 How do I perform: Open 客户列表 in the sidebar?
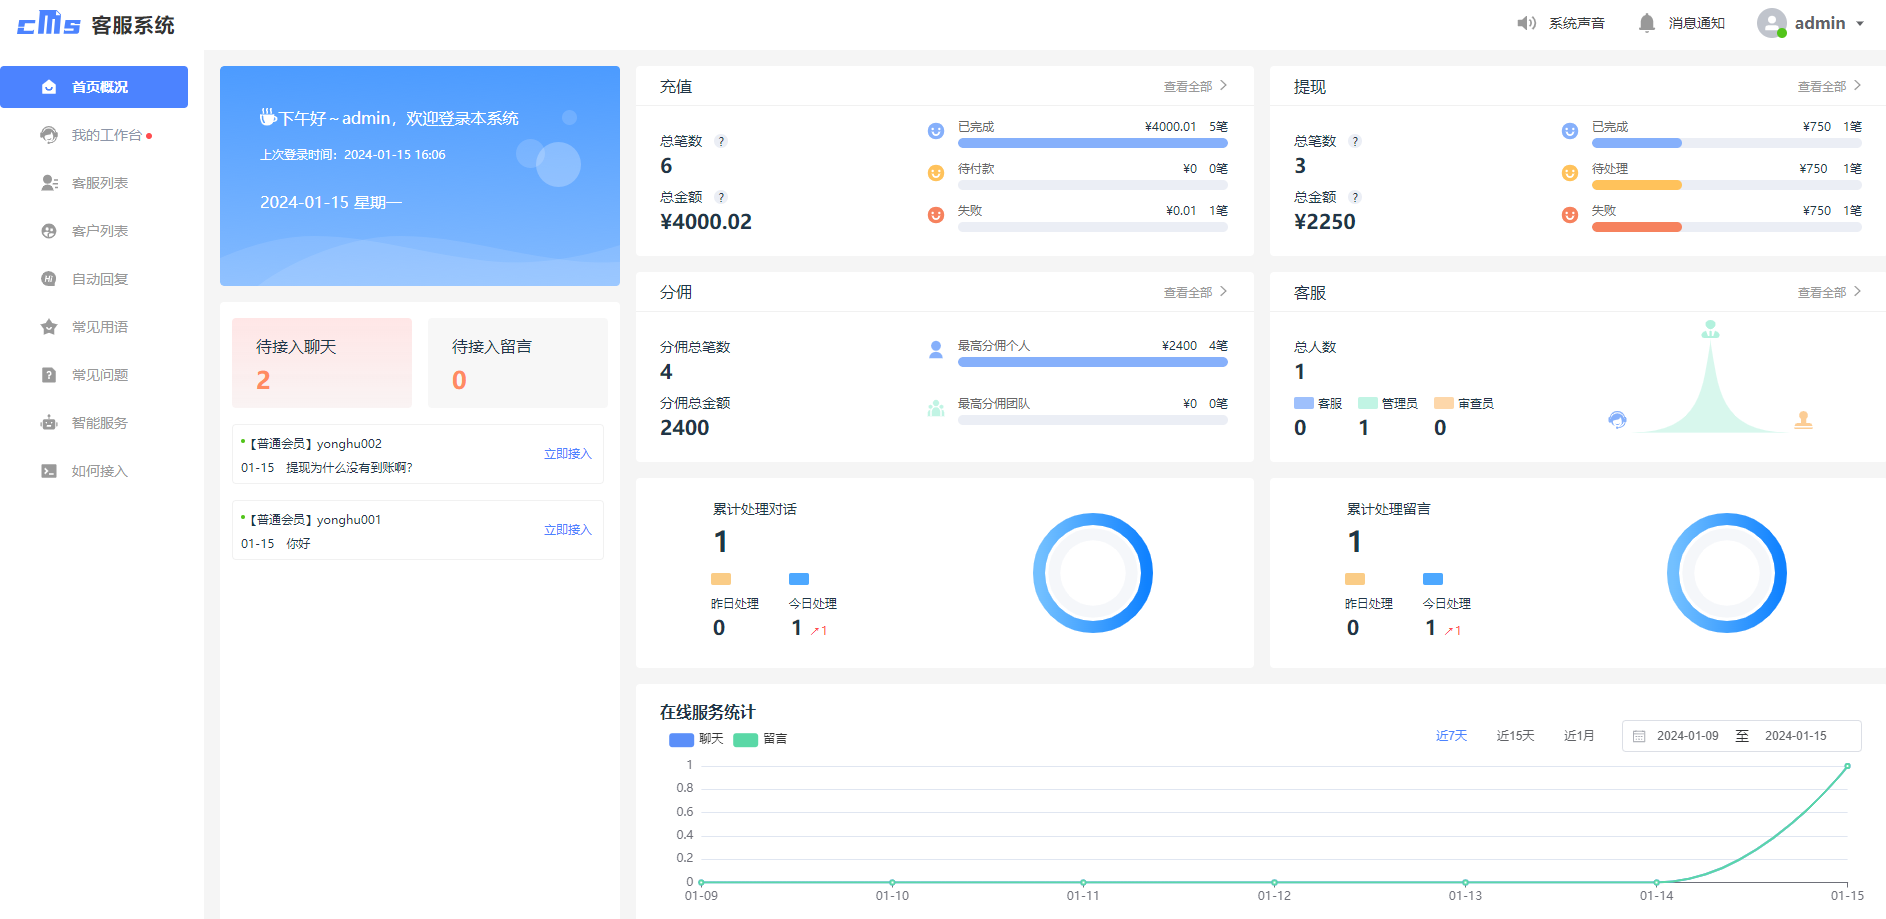99,231
